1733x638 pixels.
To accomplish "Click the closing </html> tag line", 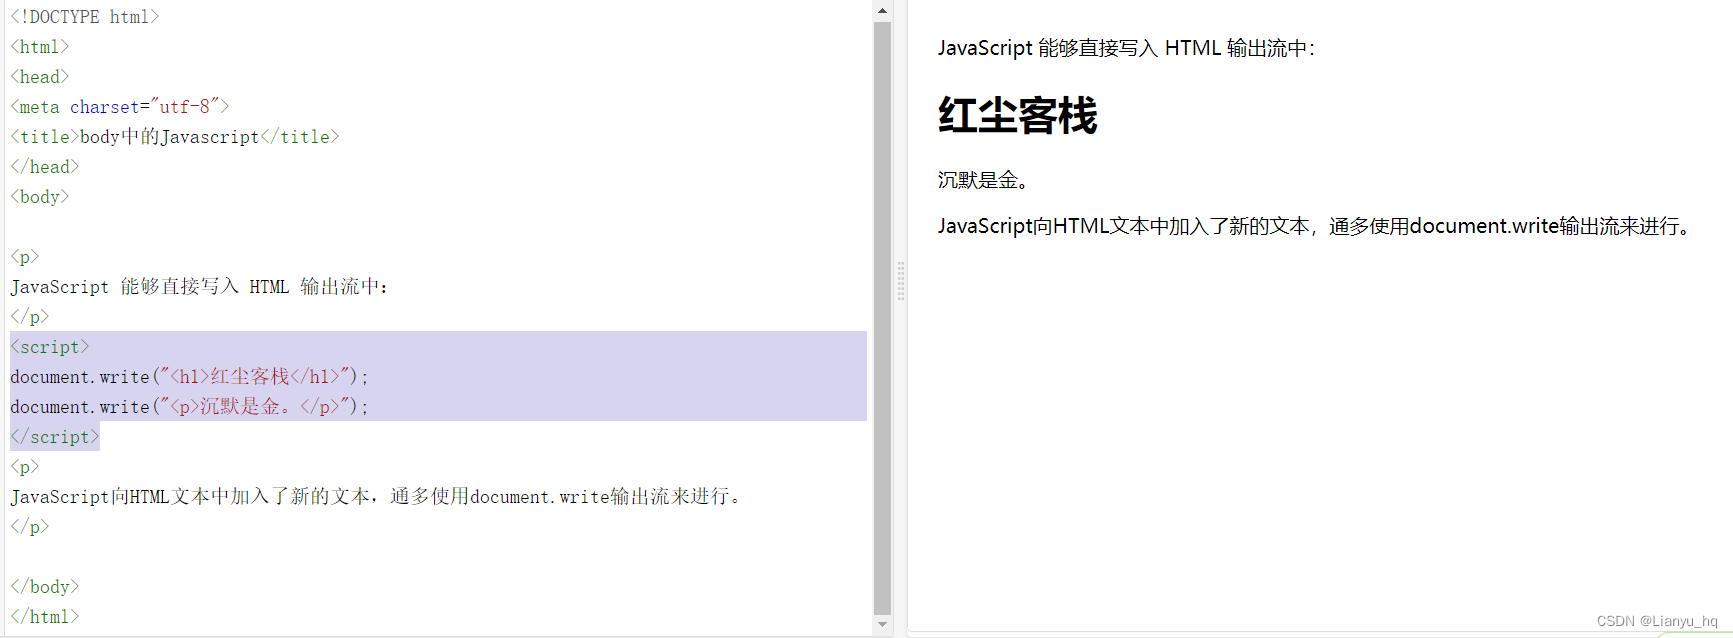I will [45, 617].
